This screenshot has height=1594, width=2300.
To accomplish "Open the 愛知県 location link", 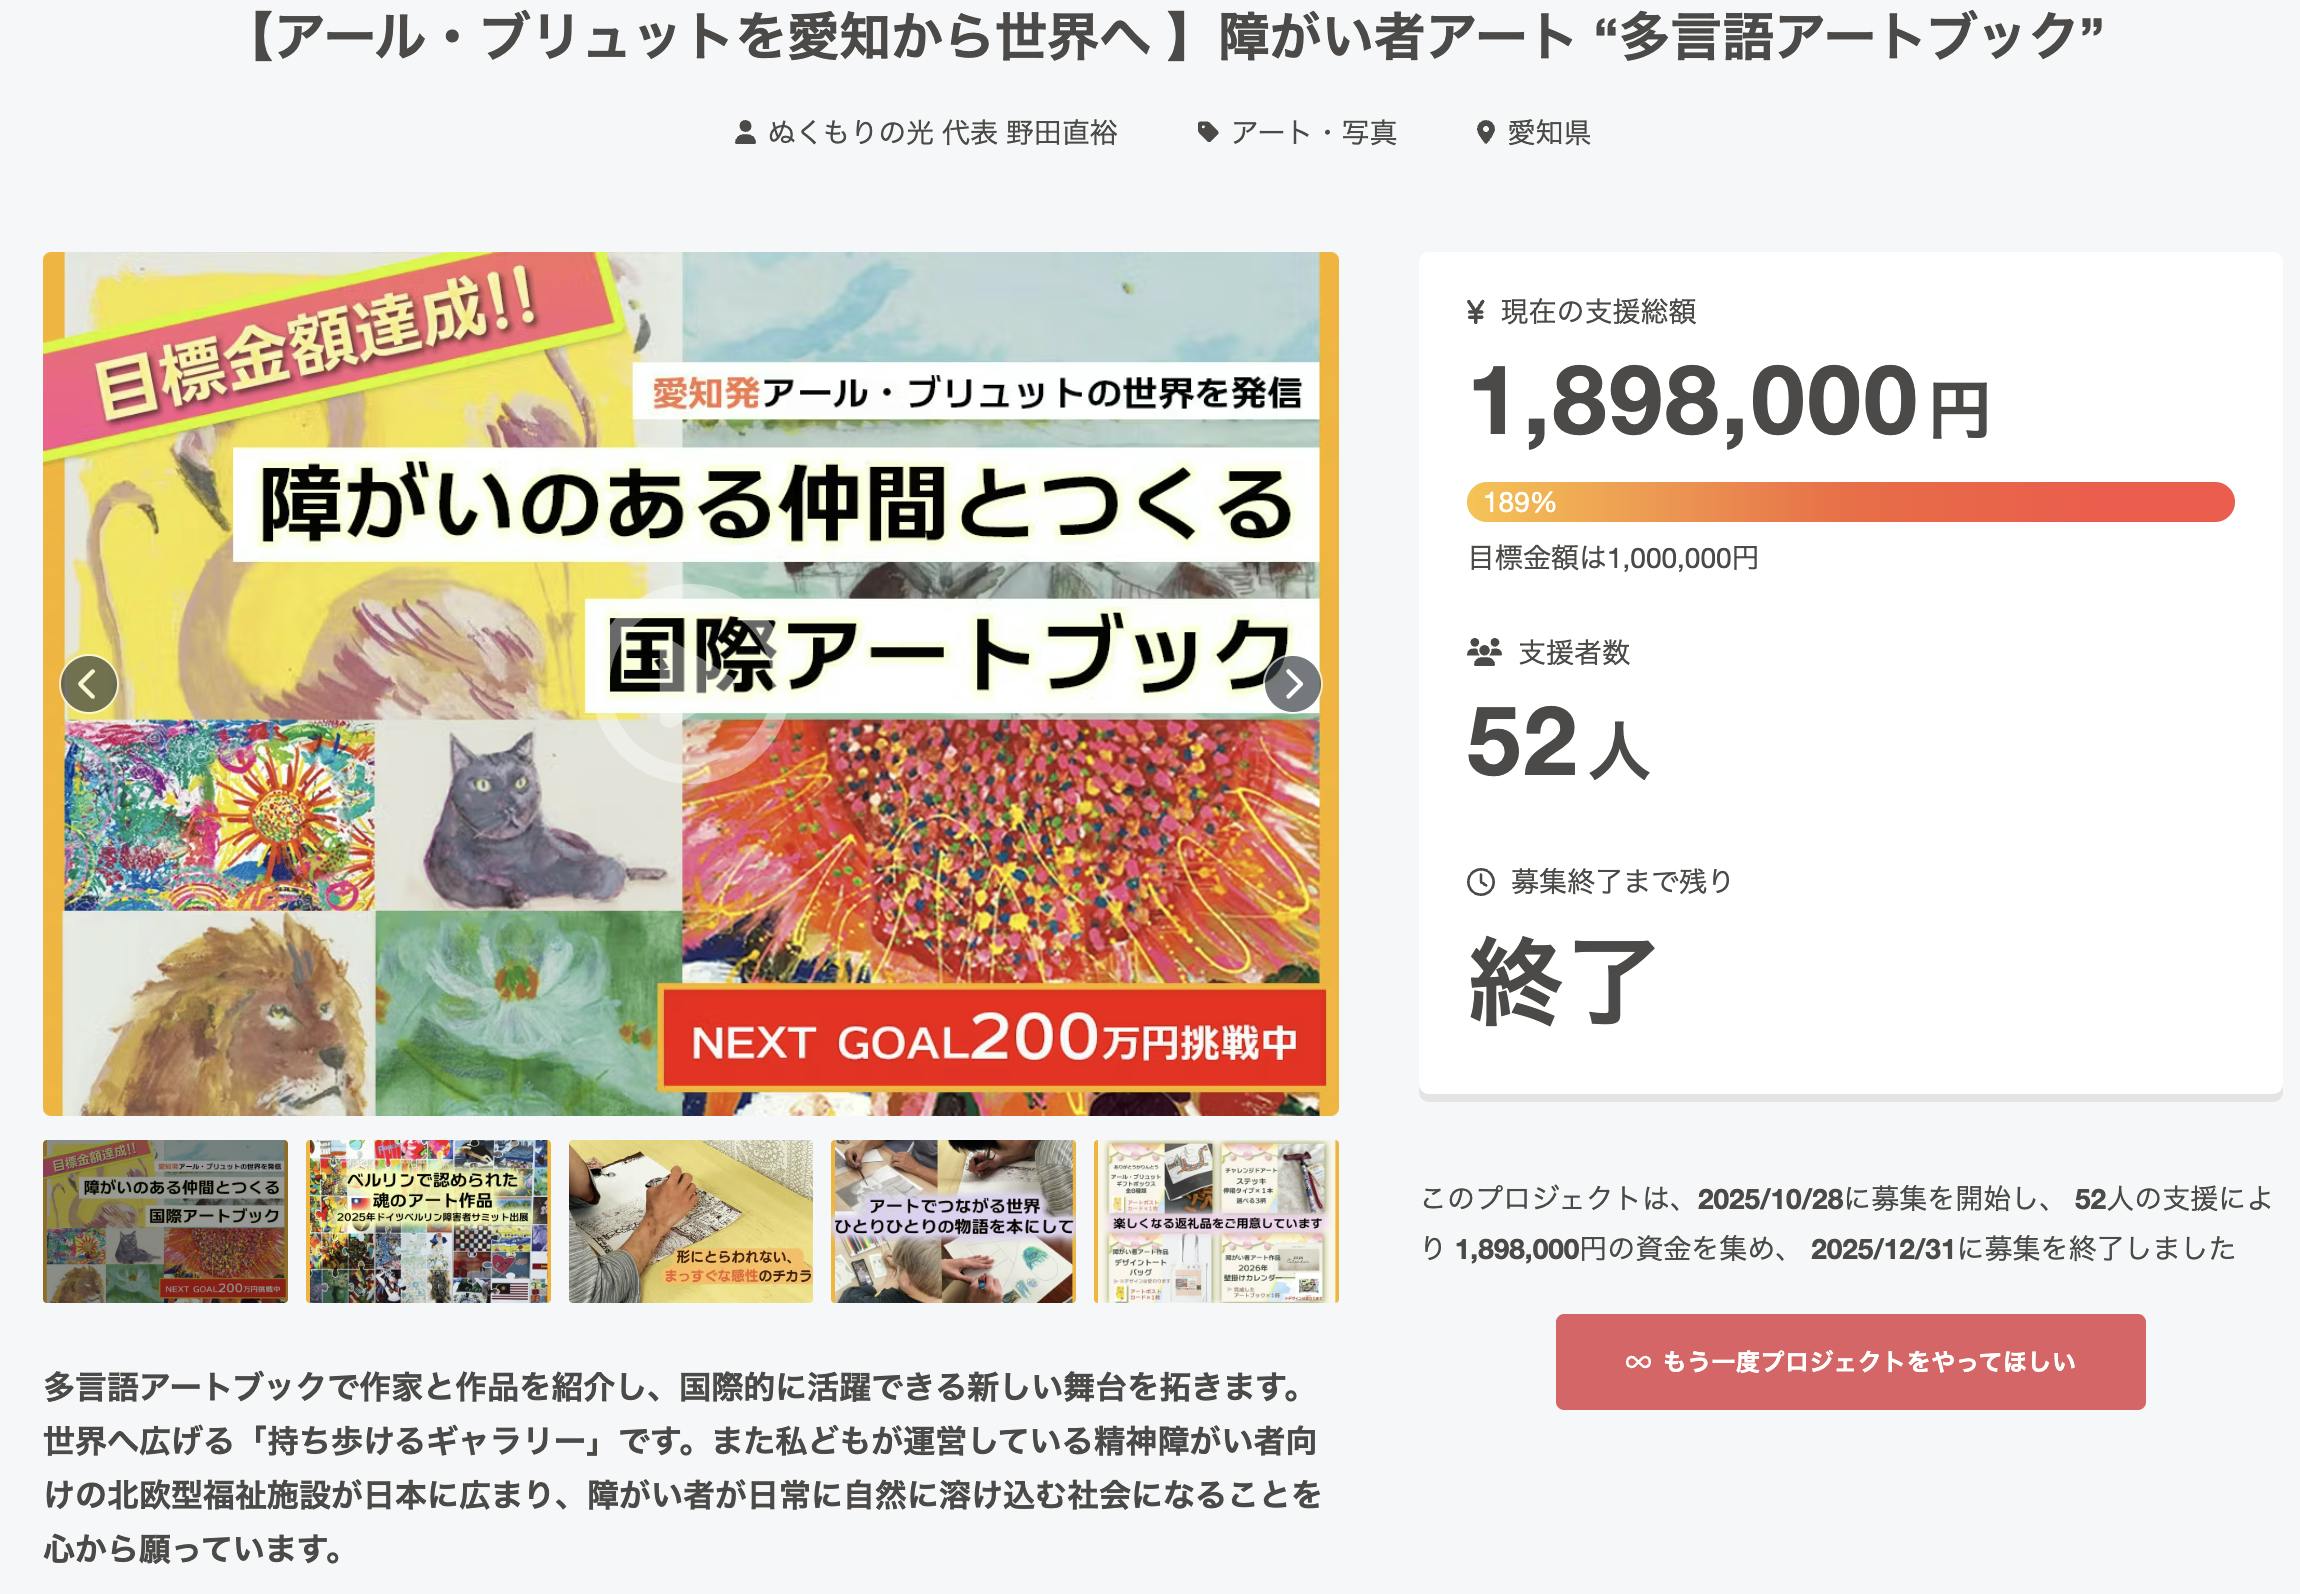I will (x=1548, y=133).
